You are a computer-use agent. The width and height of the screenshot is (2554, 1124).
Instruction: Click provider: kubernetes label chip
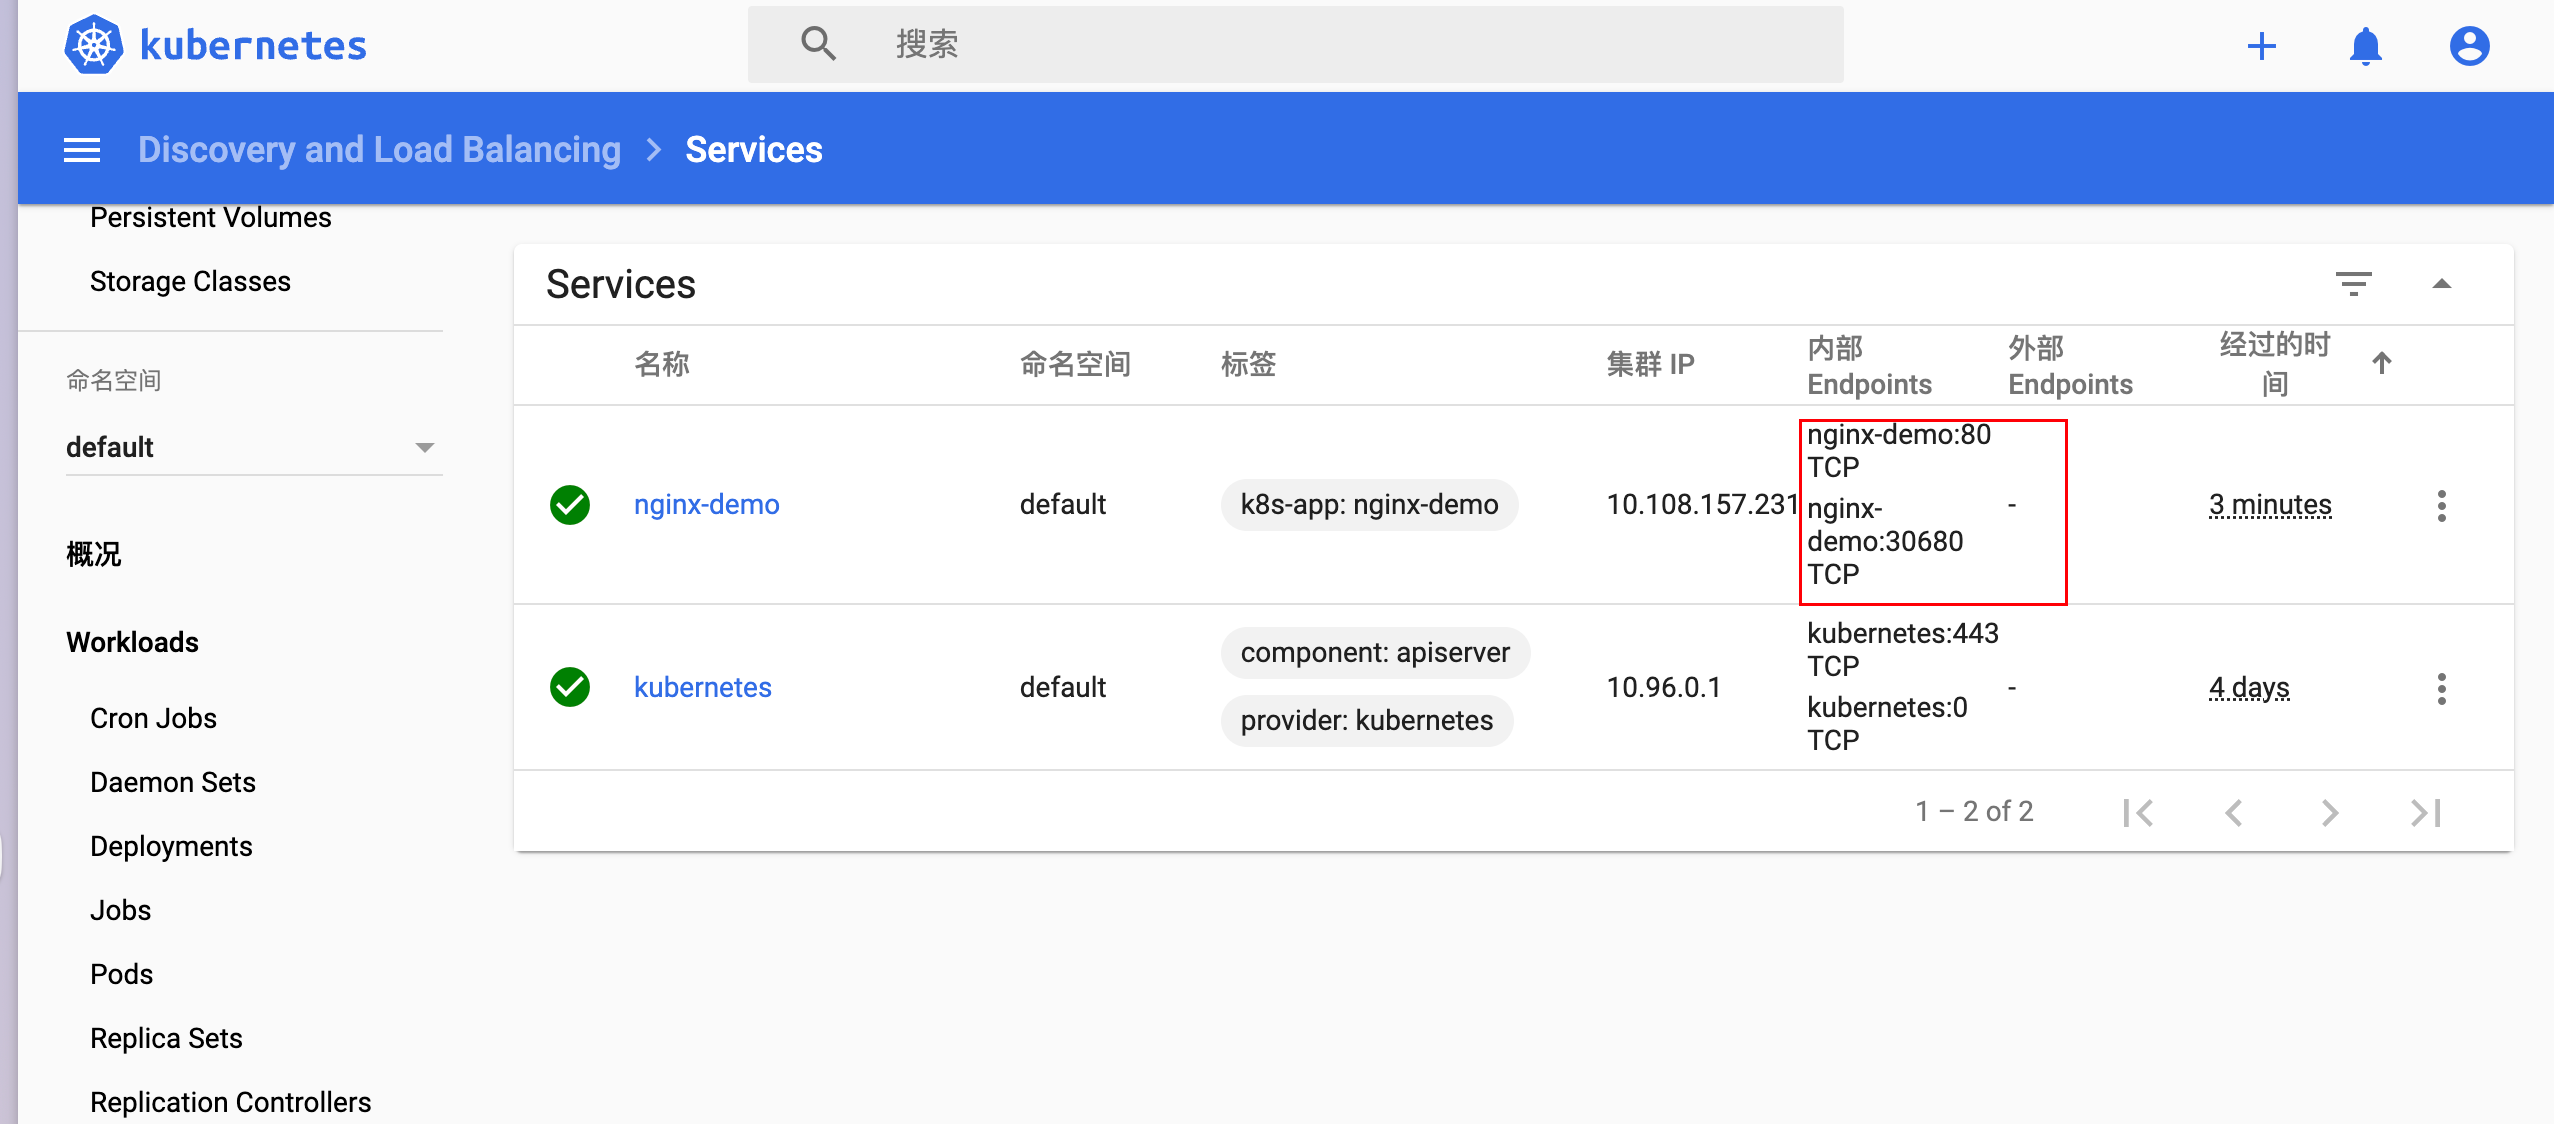pos(1367,720)
